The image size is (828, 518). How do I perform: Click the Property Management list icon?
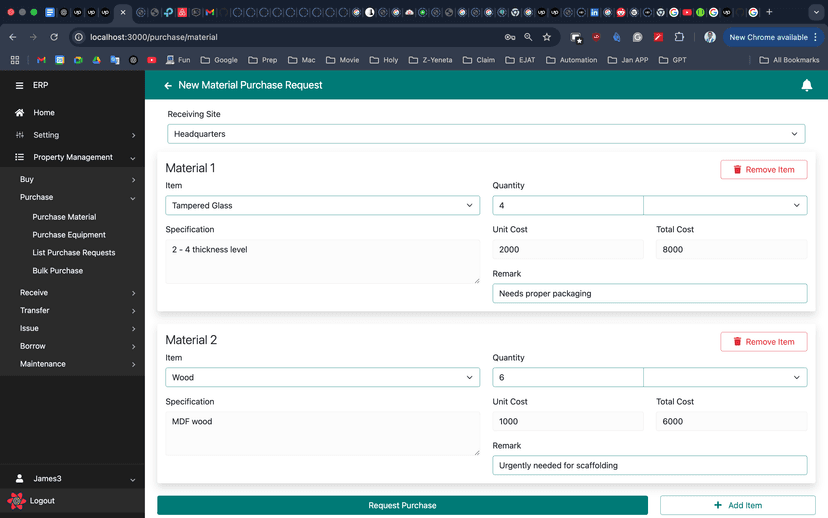pos(20,157)
